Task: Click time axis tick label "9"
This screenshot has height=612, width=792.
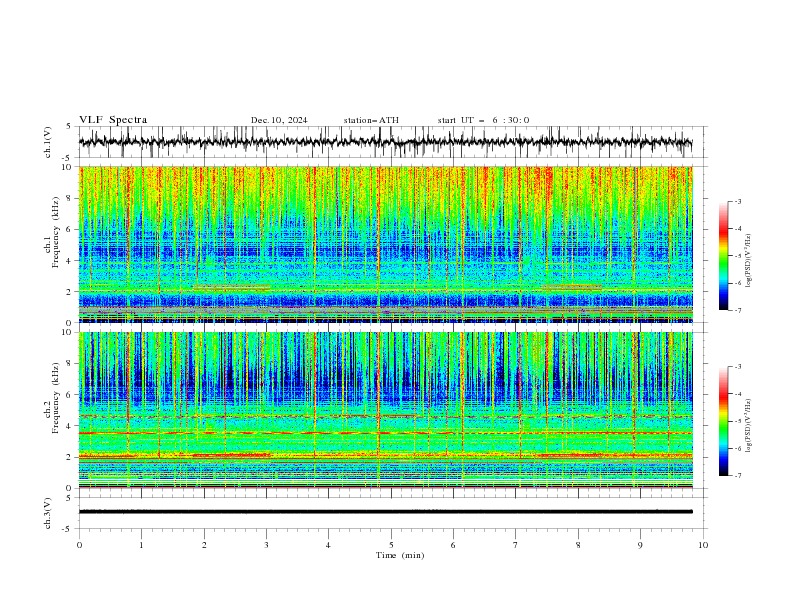Action: tap(640, 545)
